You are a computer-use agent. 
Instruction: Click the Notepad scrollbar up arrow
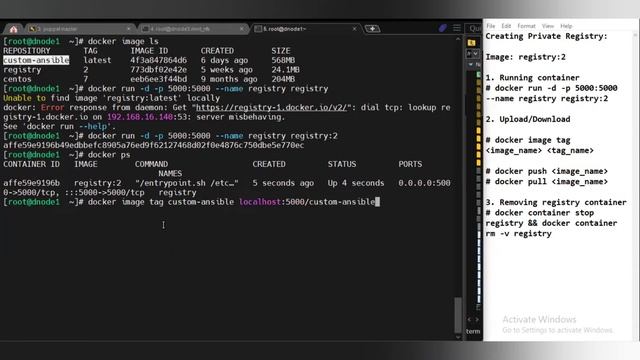(x=635, y=36)
